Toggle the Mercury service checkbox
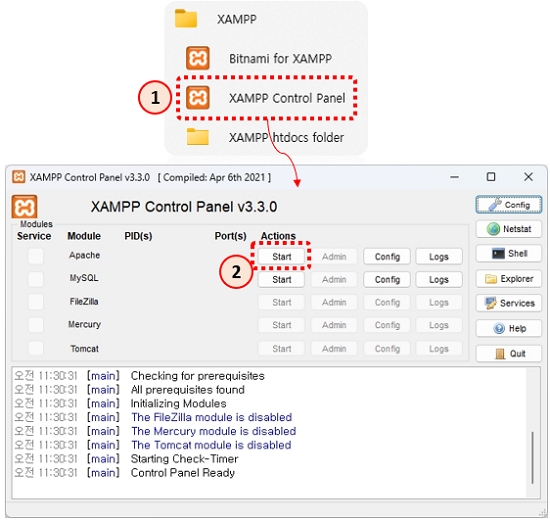Viewport: 550px width, 521px height. pyautogui.click(x=35, y=325)
